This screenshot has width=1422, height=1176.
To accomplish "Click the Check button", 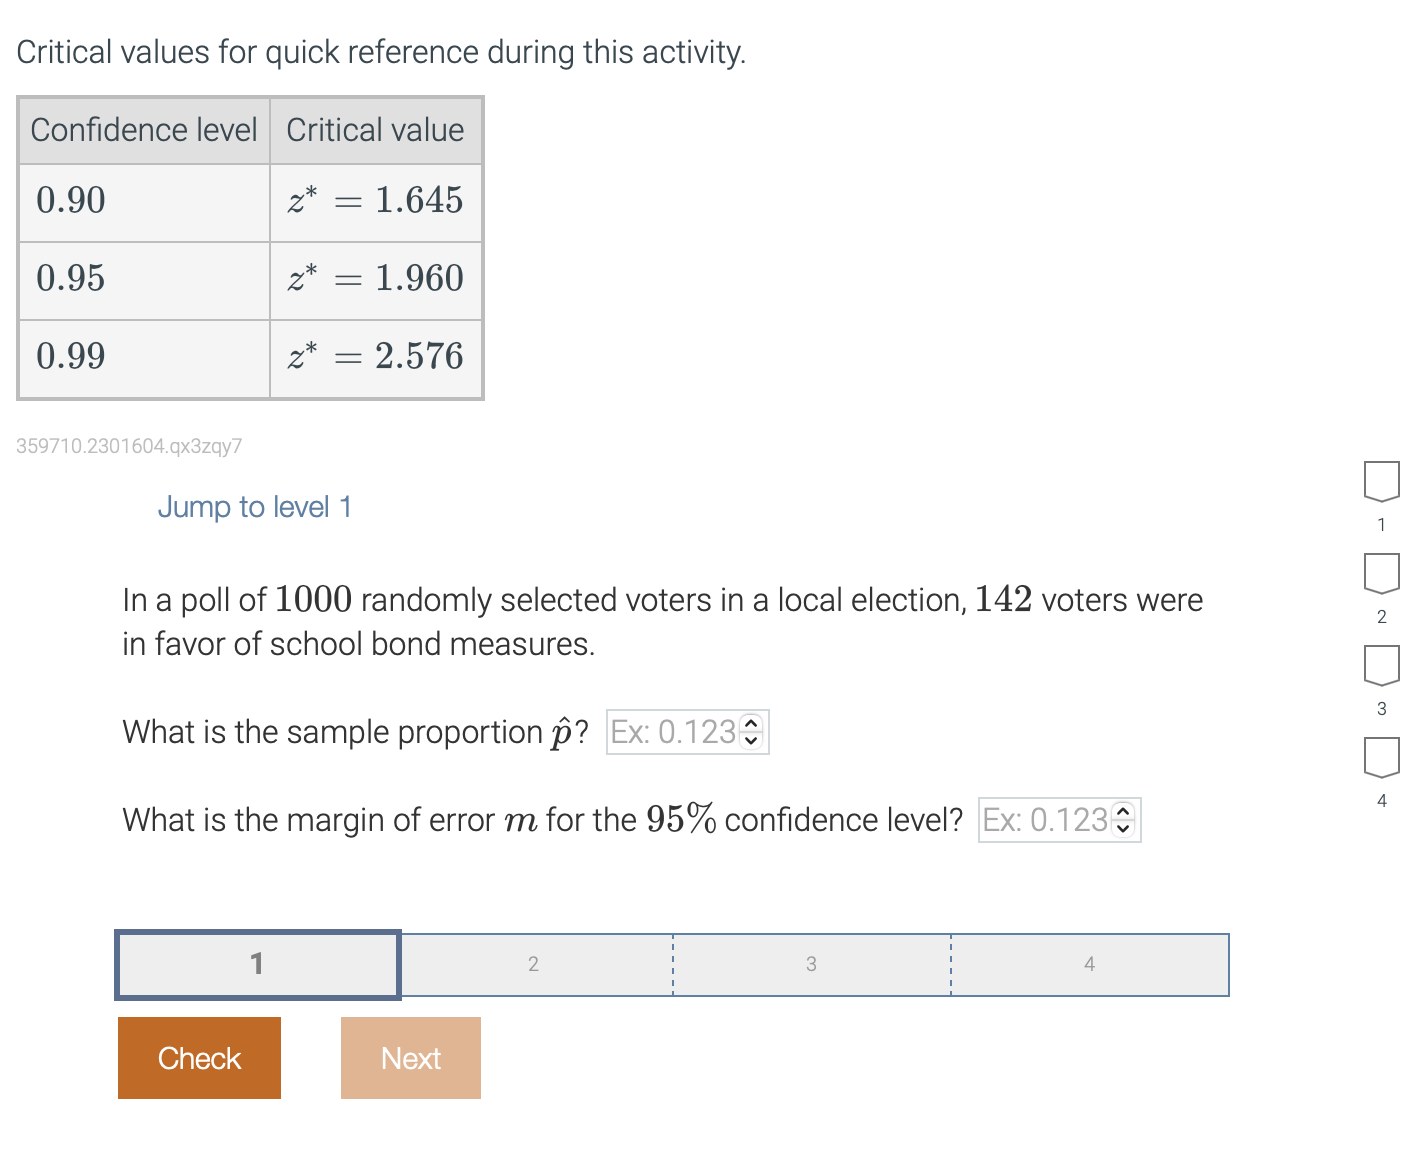I will 199,1057.
